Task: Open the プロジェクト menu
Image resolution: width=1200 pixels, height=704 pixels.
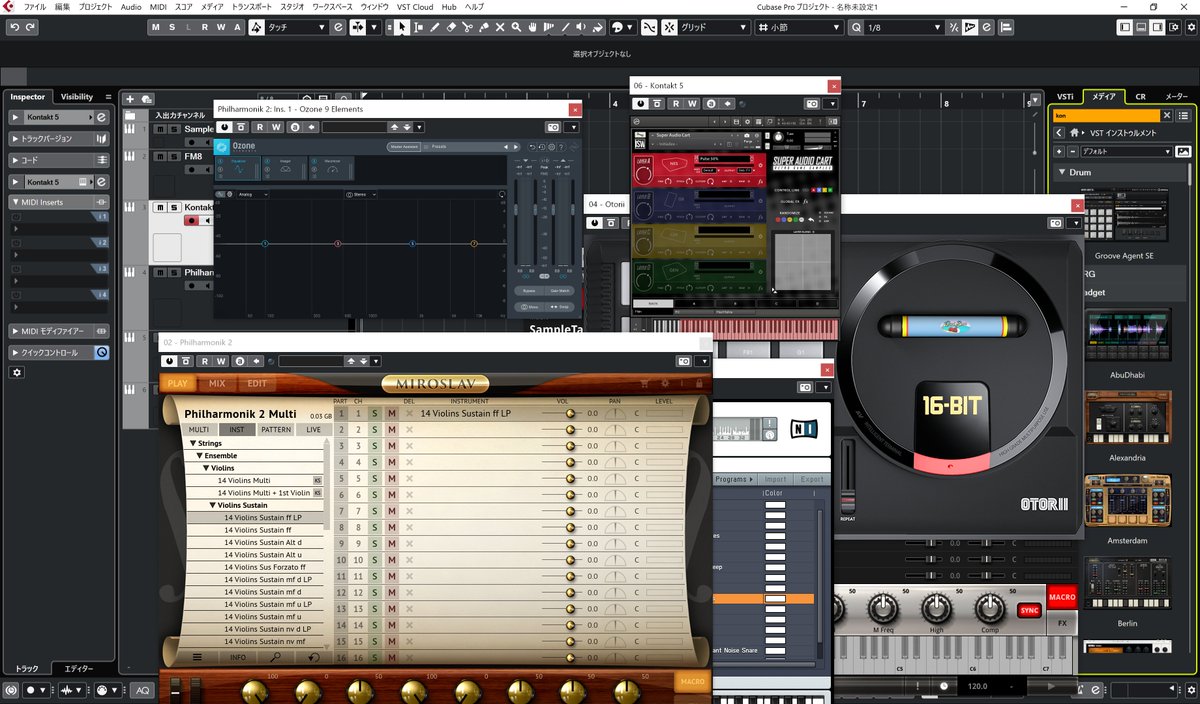Action: (95, 7)
